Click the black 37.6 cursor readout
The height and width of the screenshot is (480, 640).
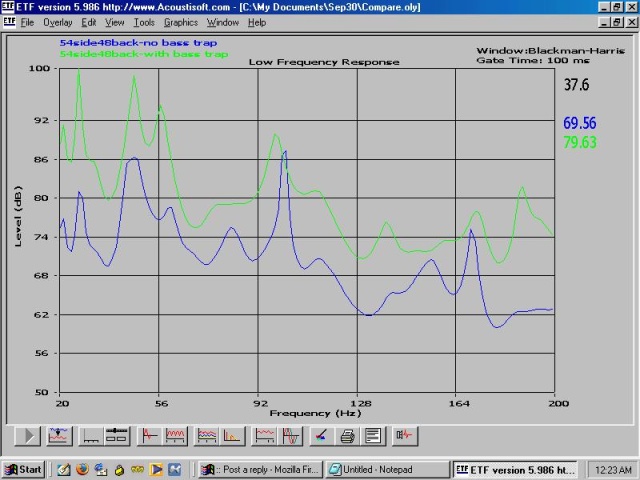[x=576, y=85]
